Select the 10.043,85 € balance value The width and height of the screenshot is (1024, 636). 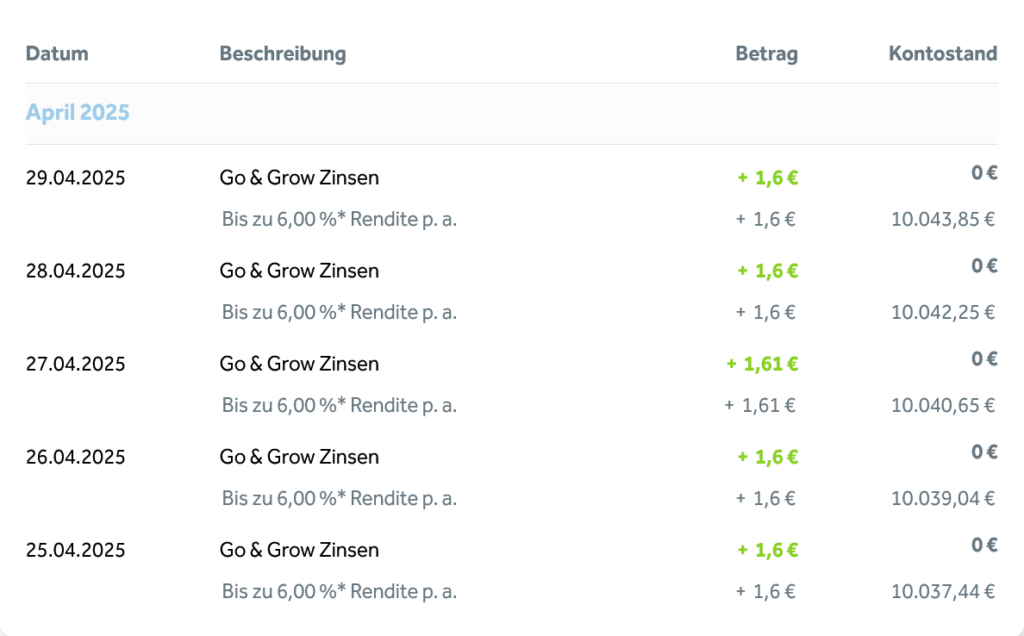(943, 219)
